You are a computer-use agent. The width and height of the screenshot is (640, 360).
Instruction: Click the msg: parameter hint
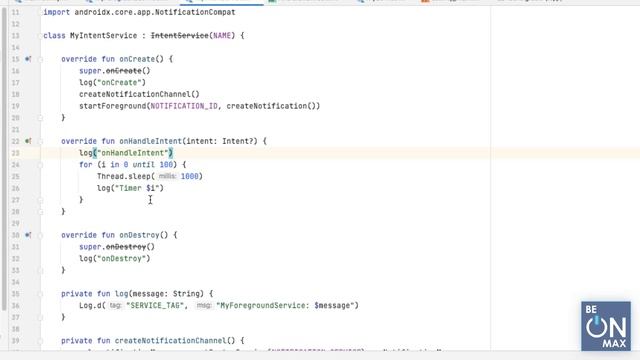(204, 306)
